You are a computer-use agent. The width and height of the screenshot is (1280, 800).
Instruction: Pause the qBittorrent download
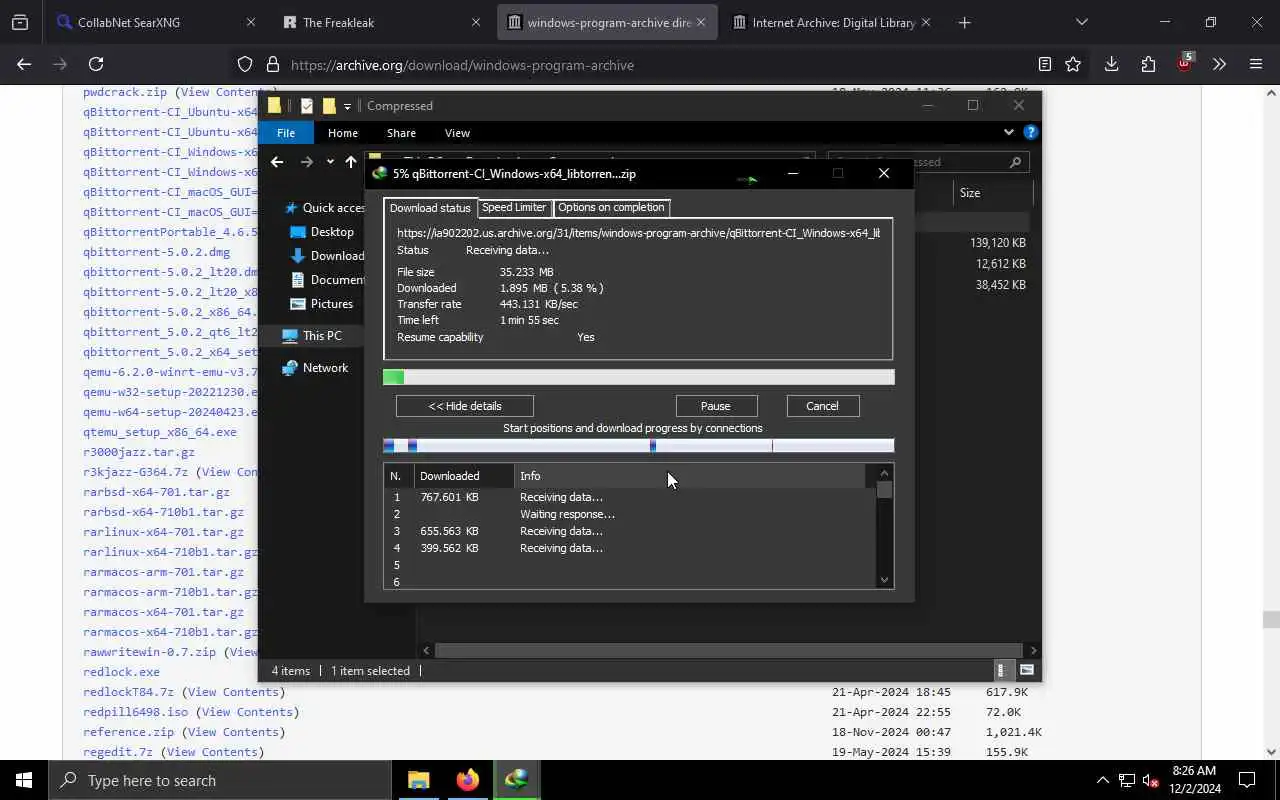[x=716, y=406]
